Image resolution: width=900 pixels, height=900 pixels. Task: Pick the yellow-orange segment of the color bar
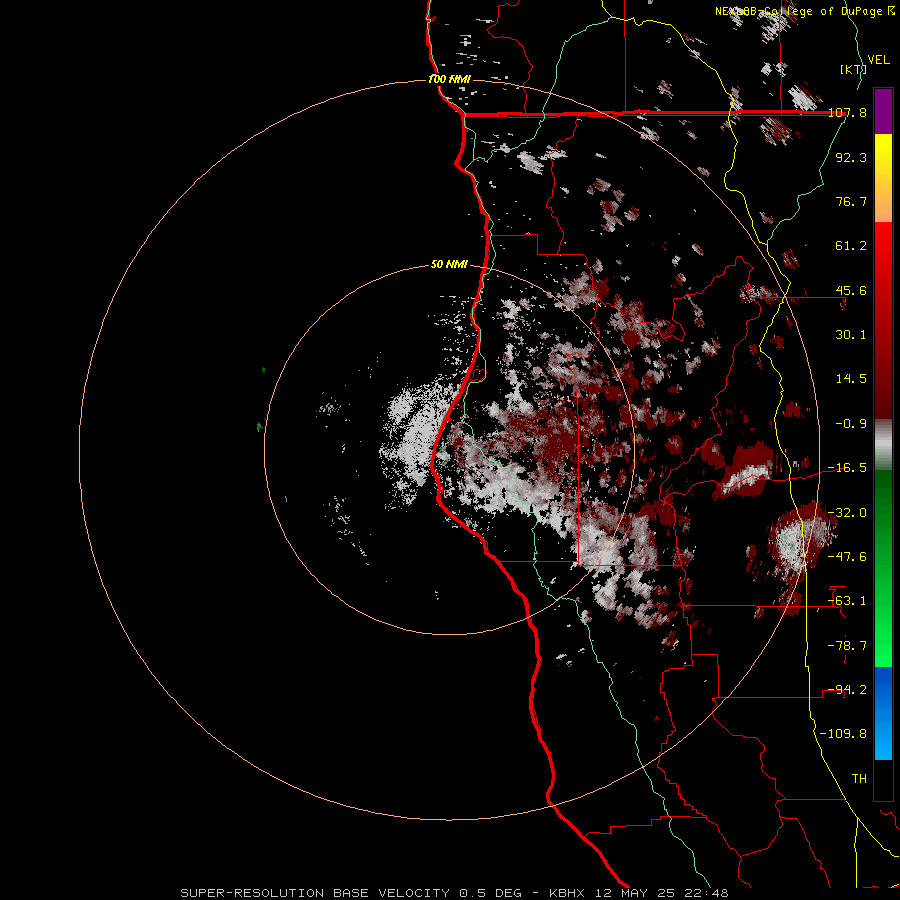pyautogui.click(x=883, y=178)
